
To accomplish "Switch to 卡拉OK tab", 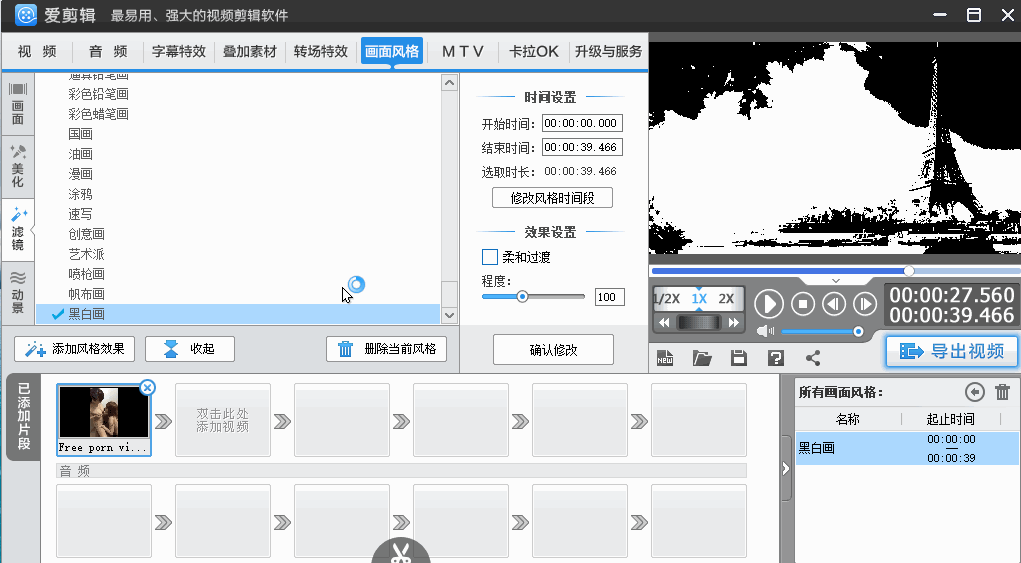I will pyautogui.click(x=534, y=51).
